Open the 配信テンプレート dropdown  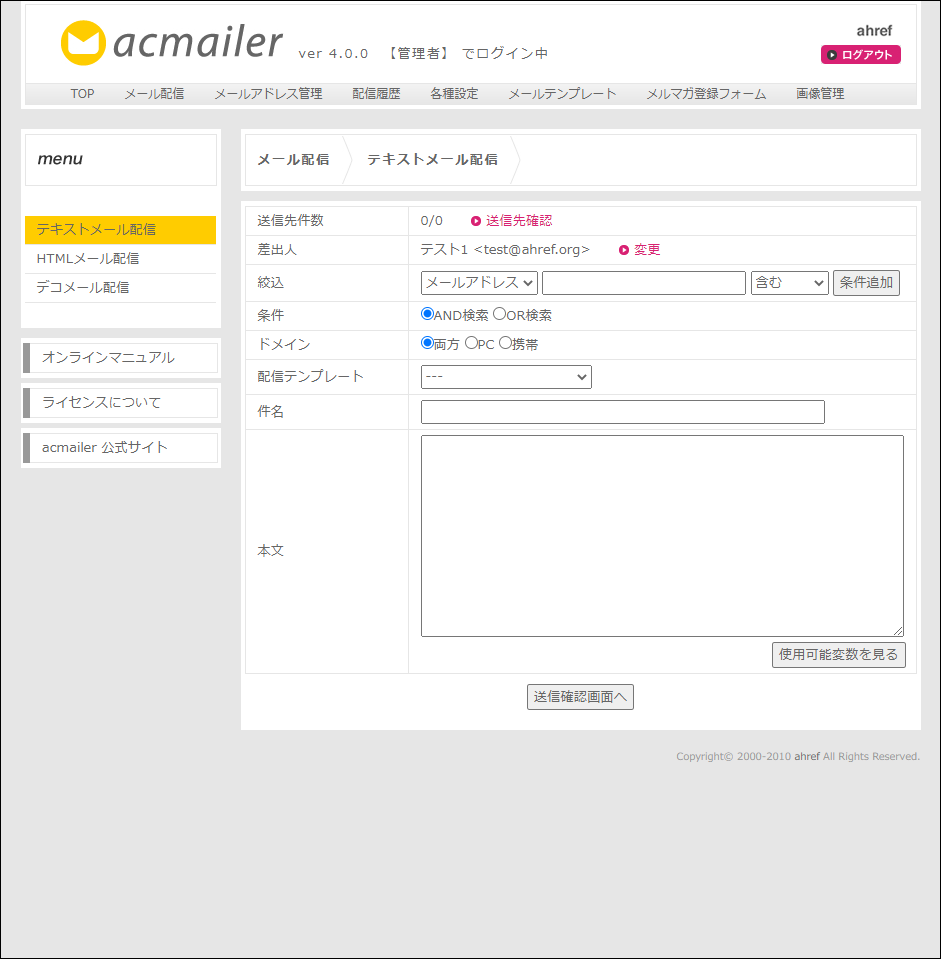tap(505, 377)
